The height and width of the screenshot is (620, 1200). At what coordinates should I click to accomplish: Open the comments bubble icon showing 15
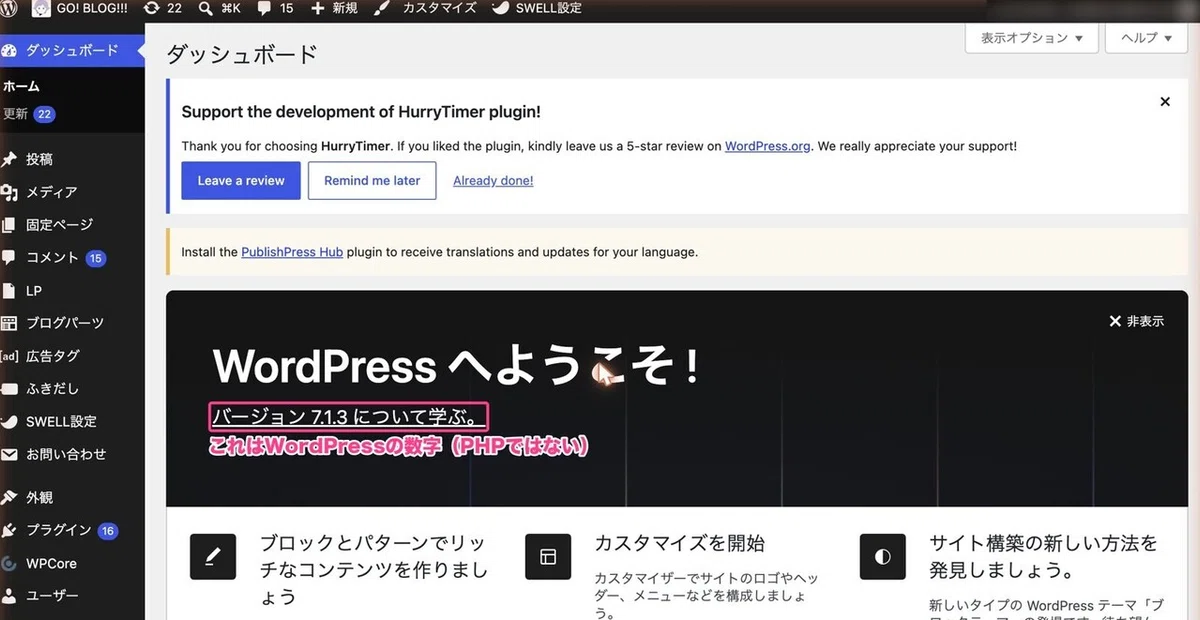tap(264, 8)
